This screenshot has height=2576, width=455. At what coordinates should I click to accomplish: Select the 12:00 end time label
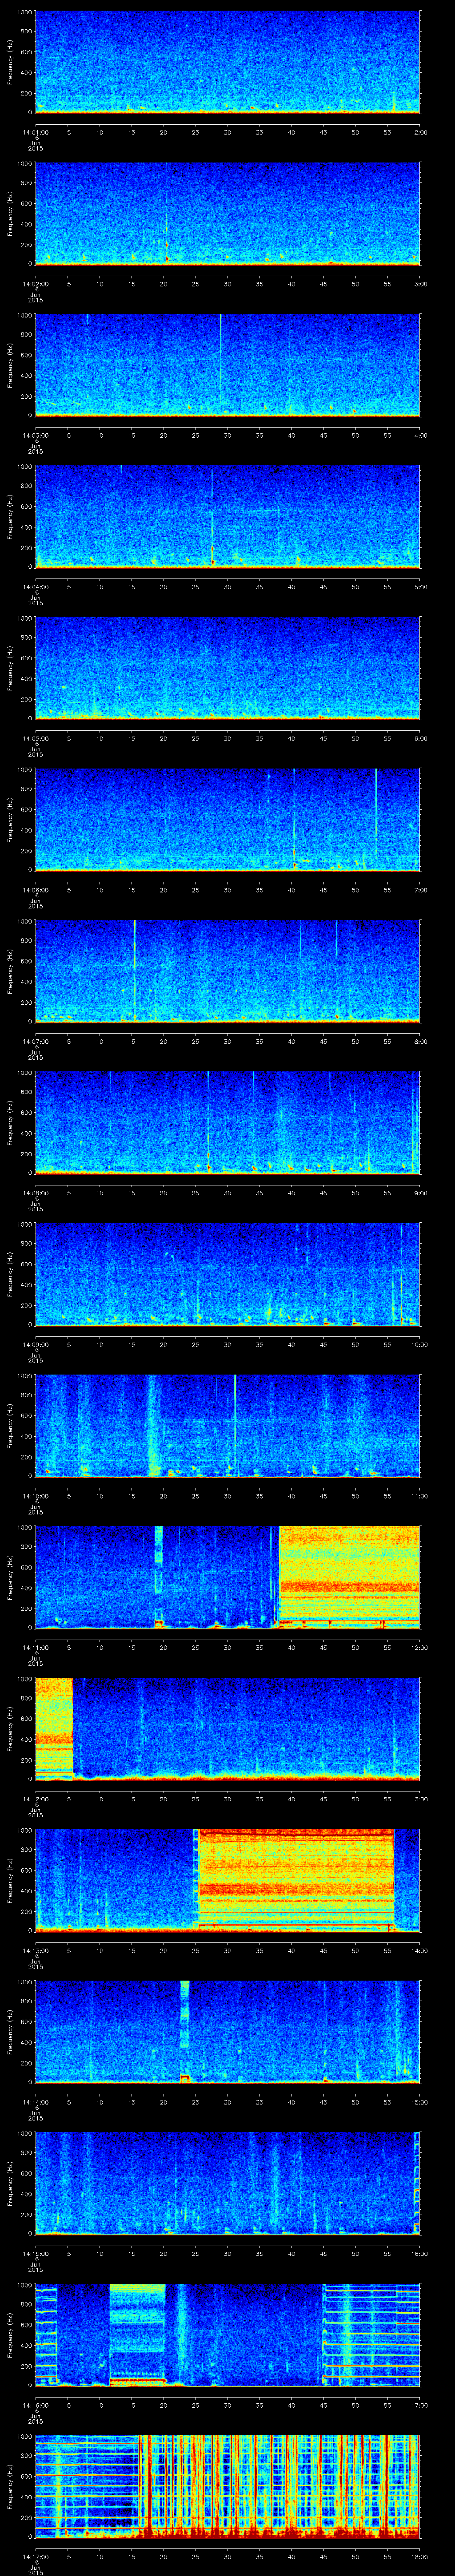pos(419,1647)
